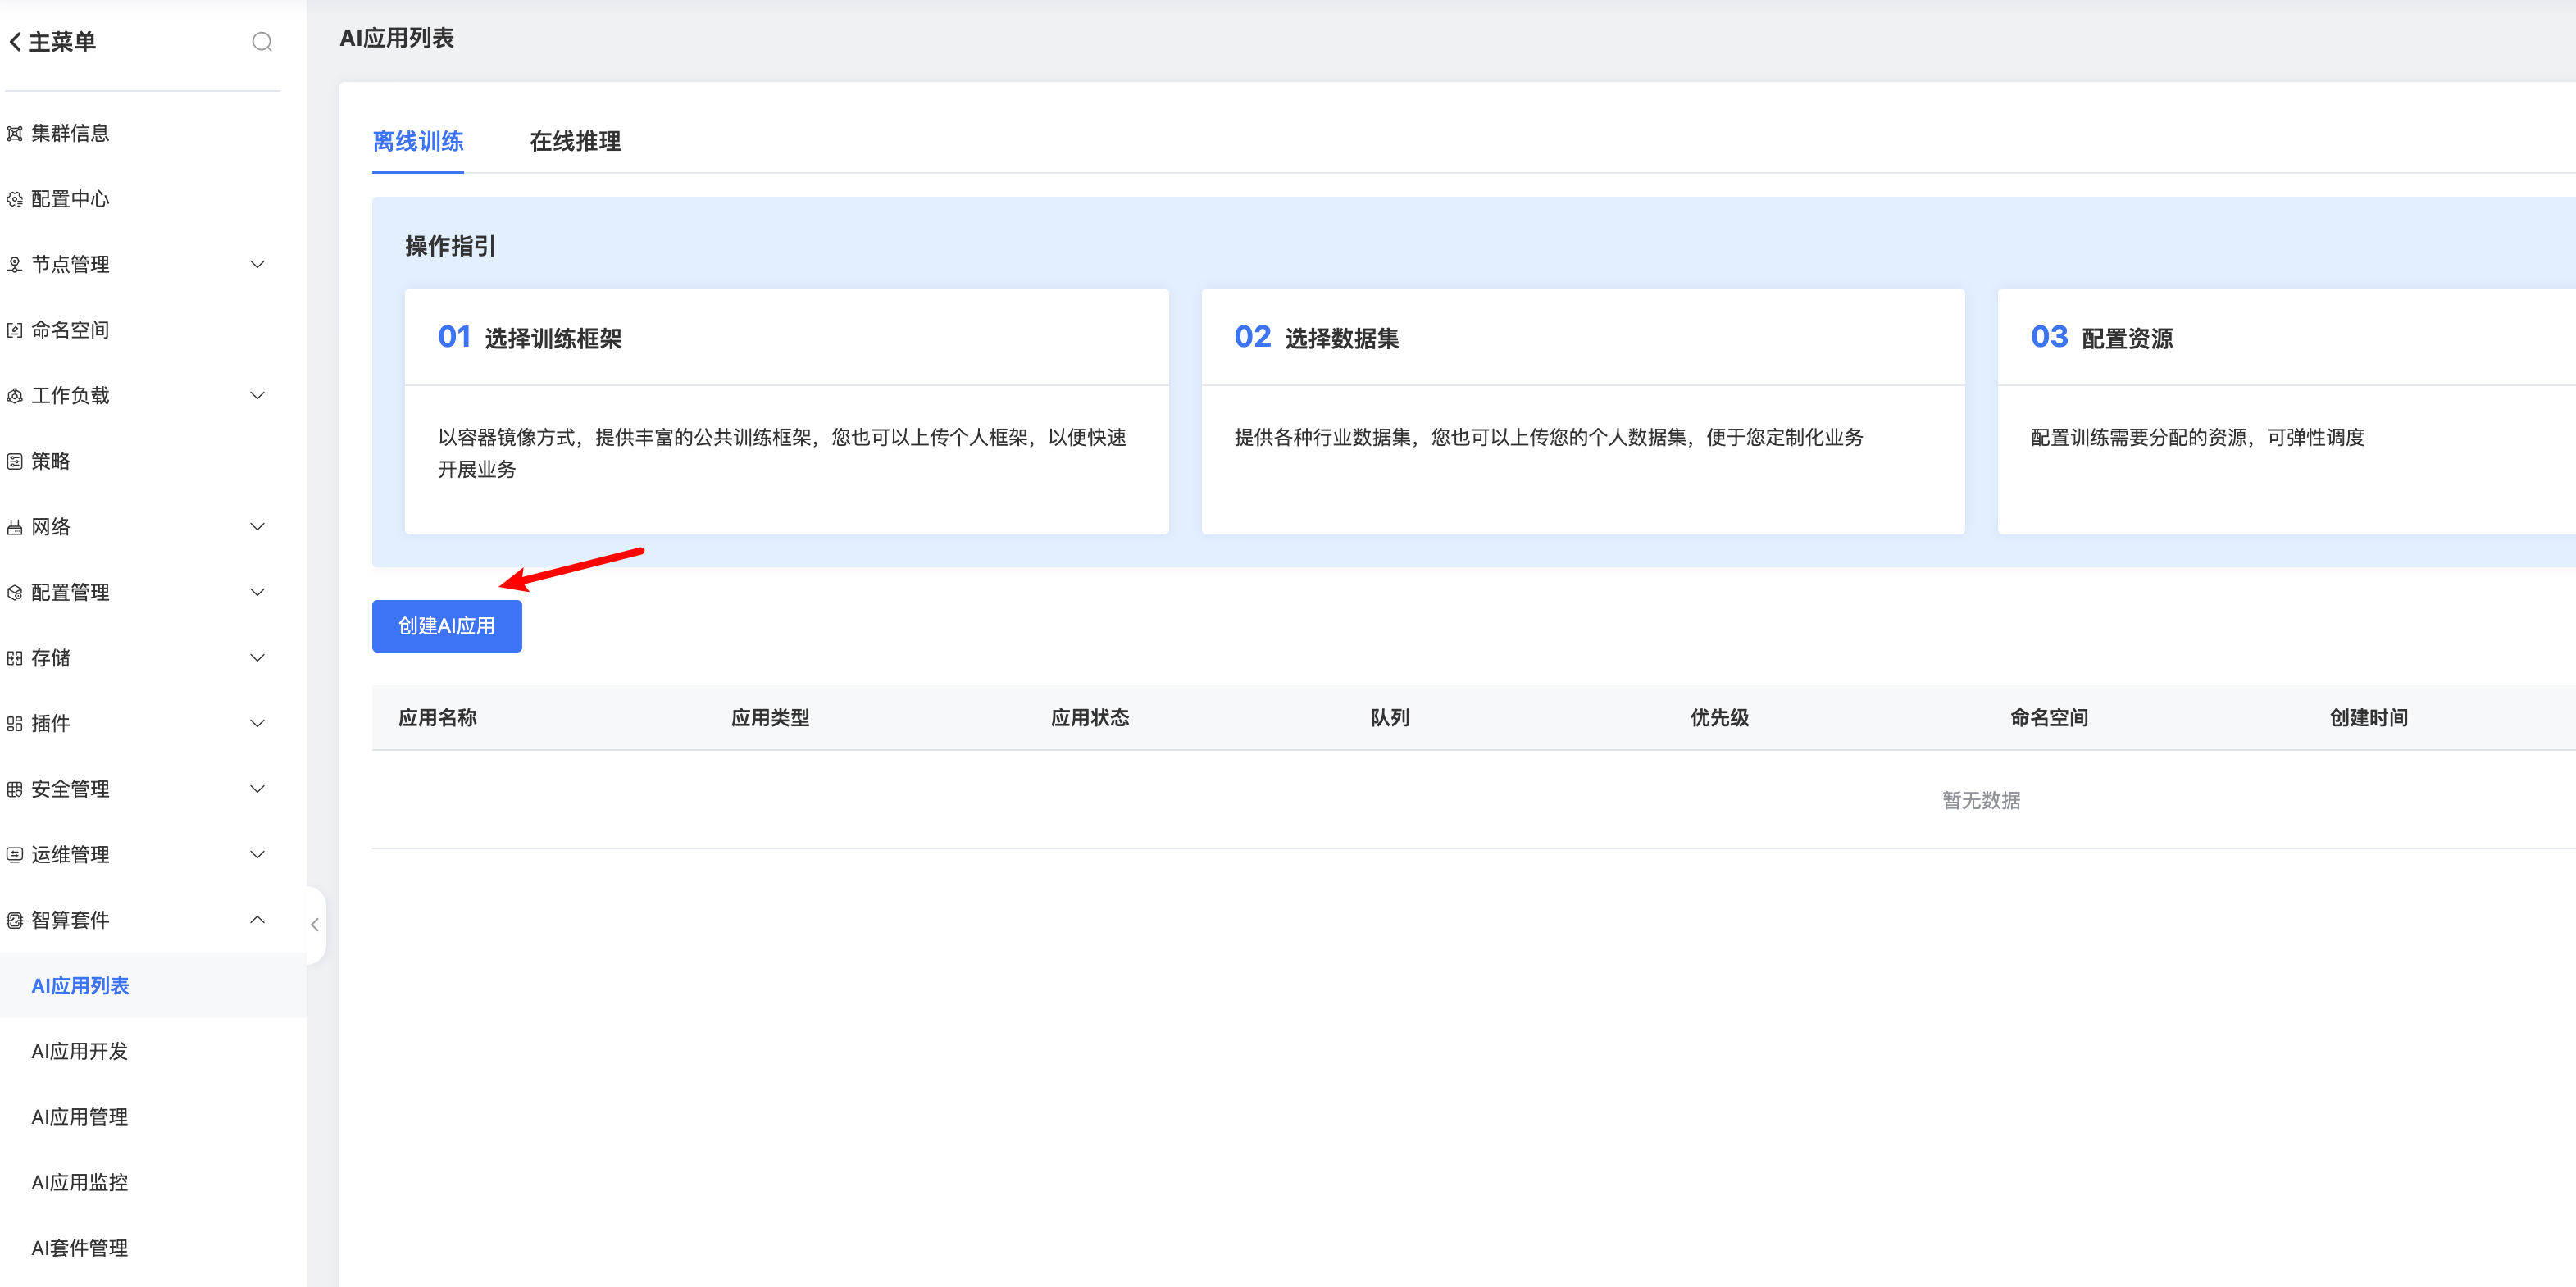This screenshot has width=2576, height=1287.
Task: Collapse the 智算套件 menu chevron
Action: click(x=257, y=920)
